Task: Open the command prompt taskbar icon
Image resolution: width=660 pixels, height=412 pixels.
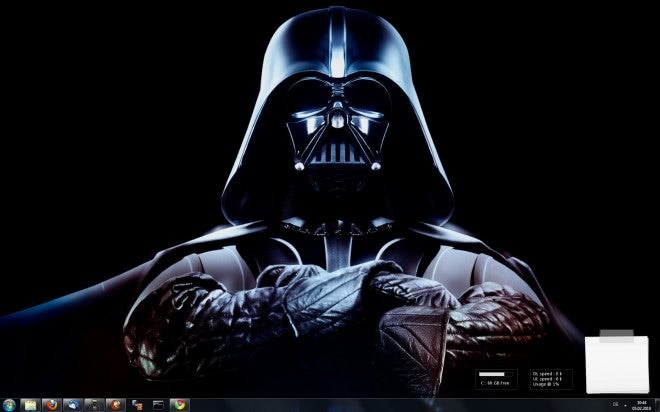Action: 158,405
